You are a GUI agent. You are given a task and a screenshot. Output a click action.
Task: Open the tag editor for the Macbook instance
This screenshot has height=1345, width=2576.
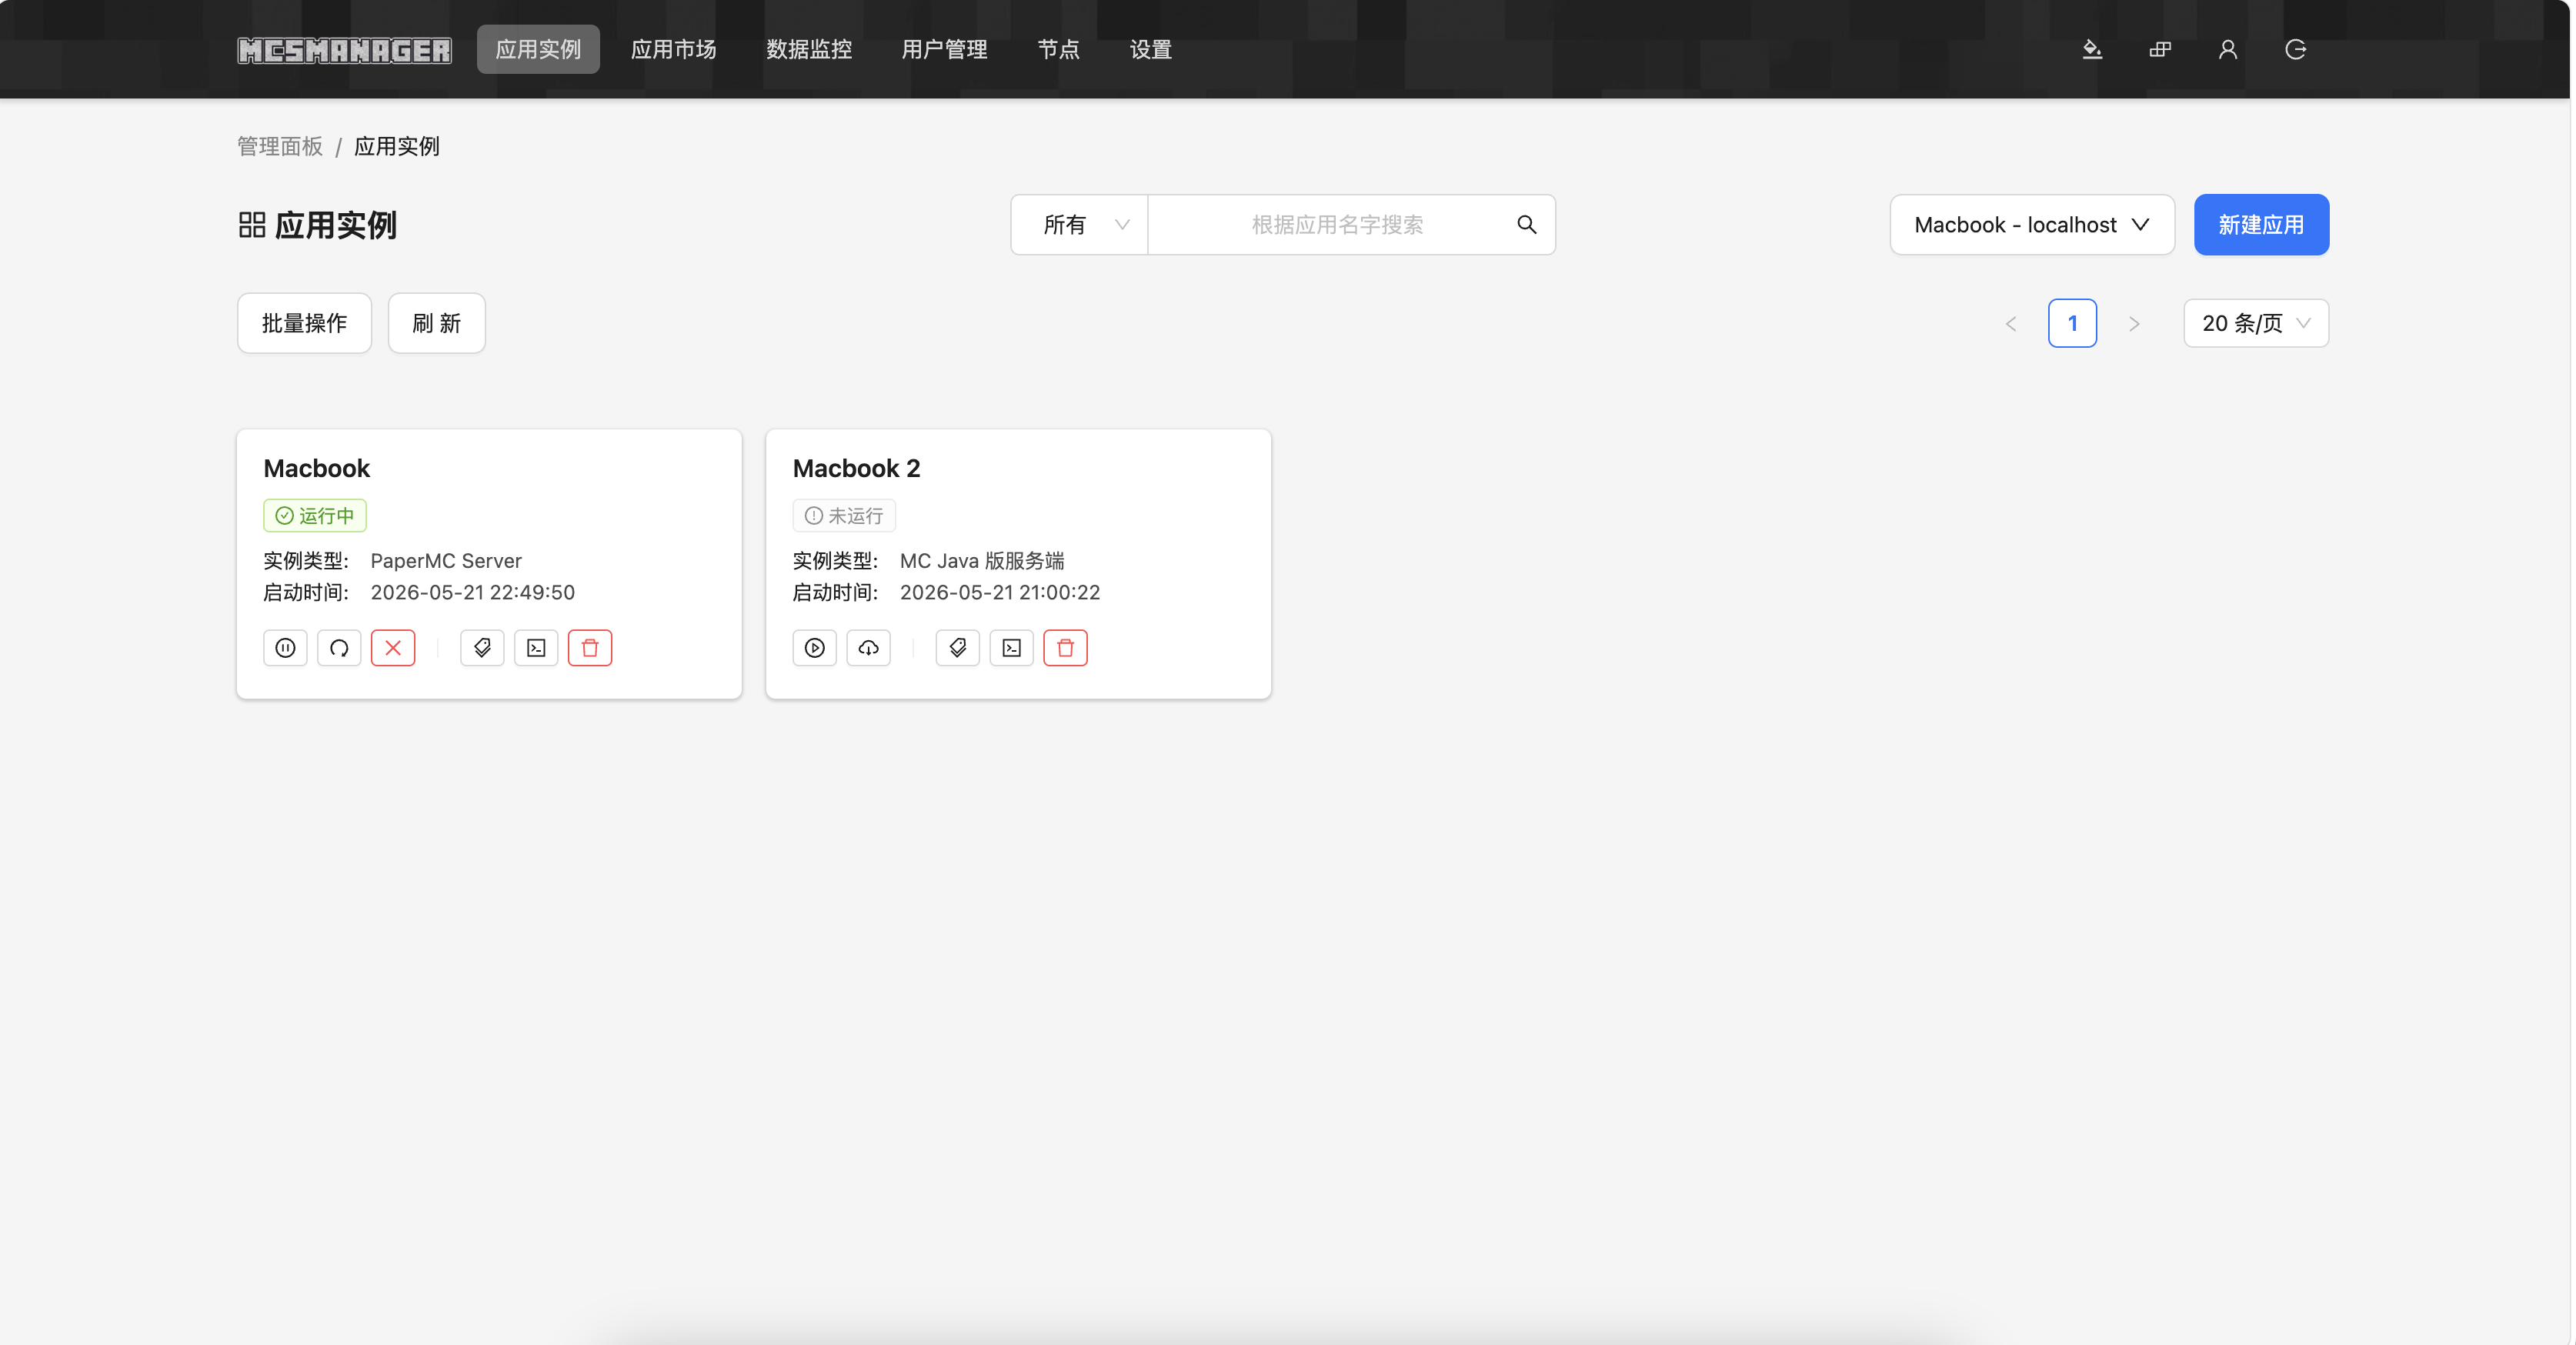coord(482,648)
